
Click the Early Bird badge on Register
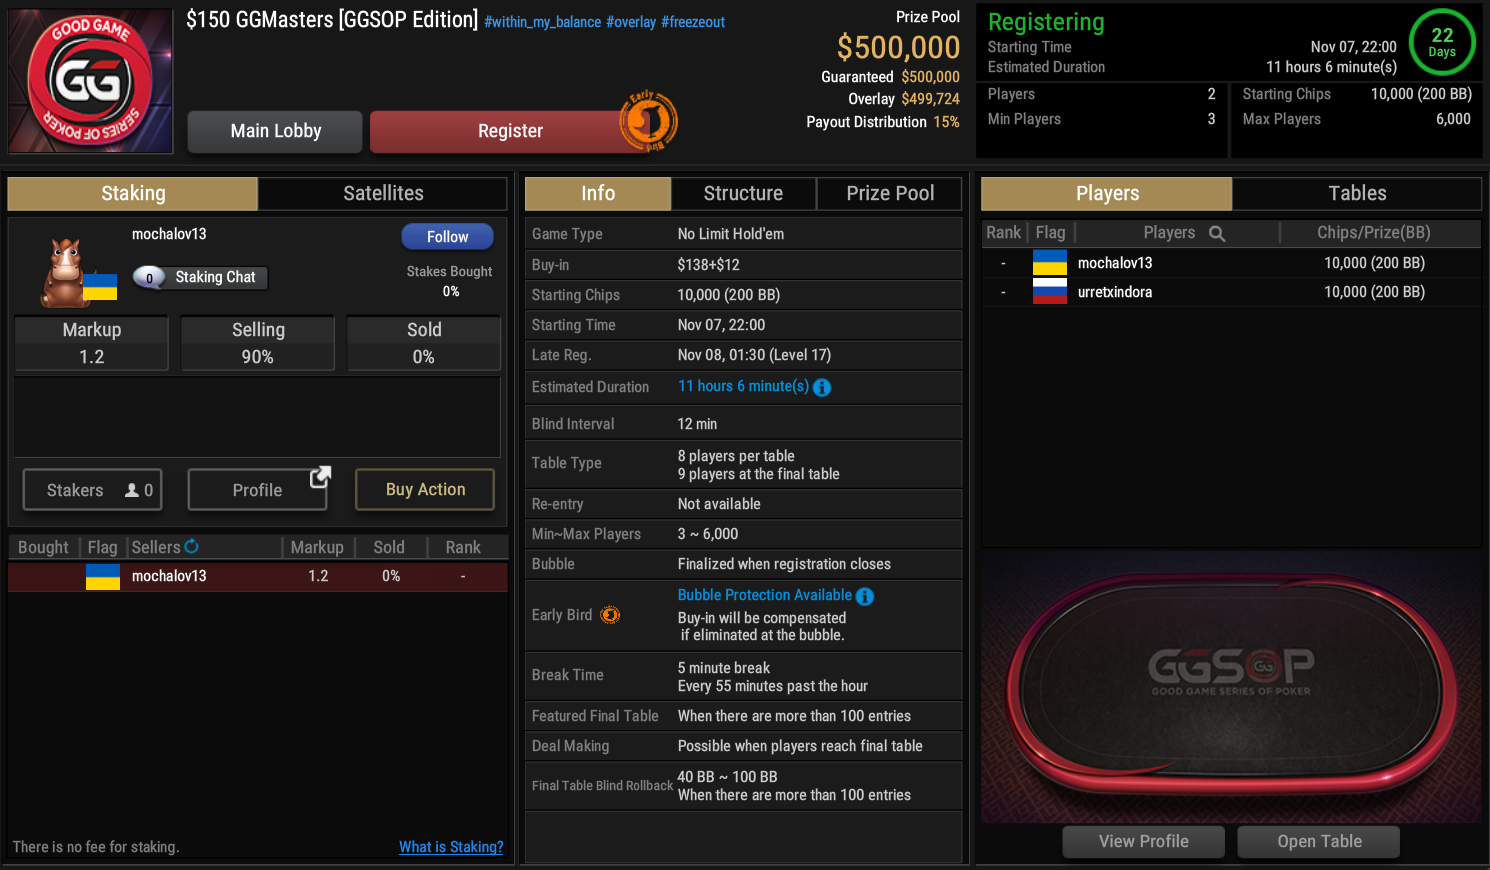[x=648, y=122]
